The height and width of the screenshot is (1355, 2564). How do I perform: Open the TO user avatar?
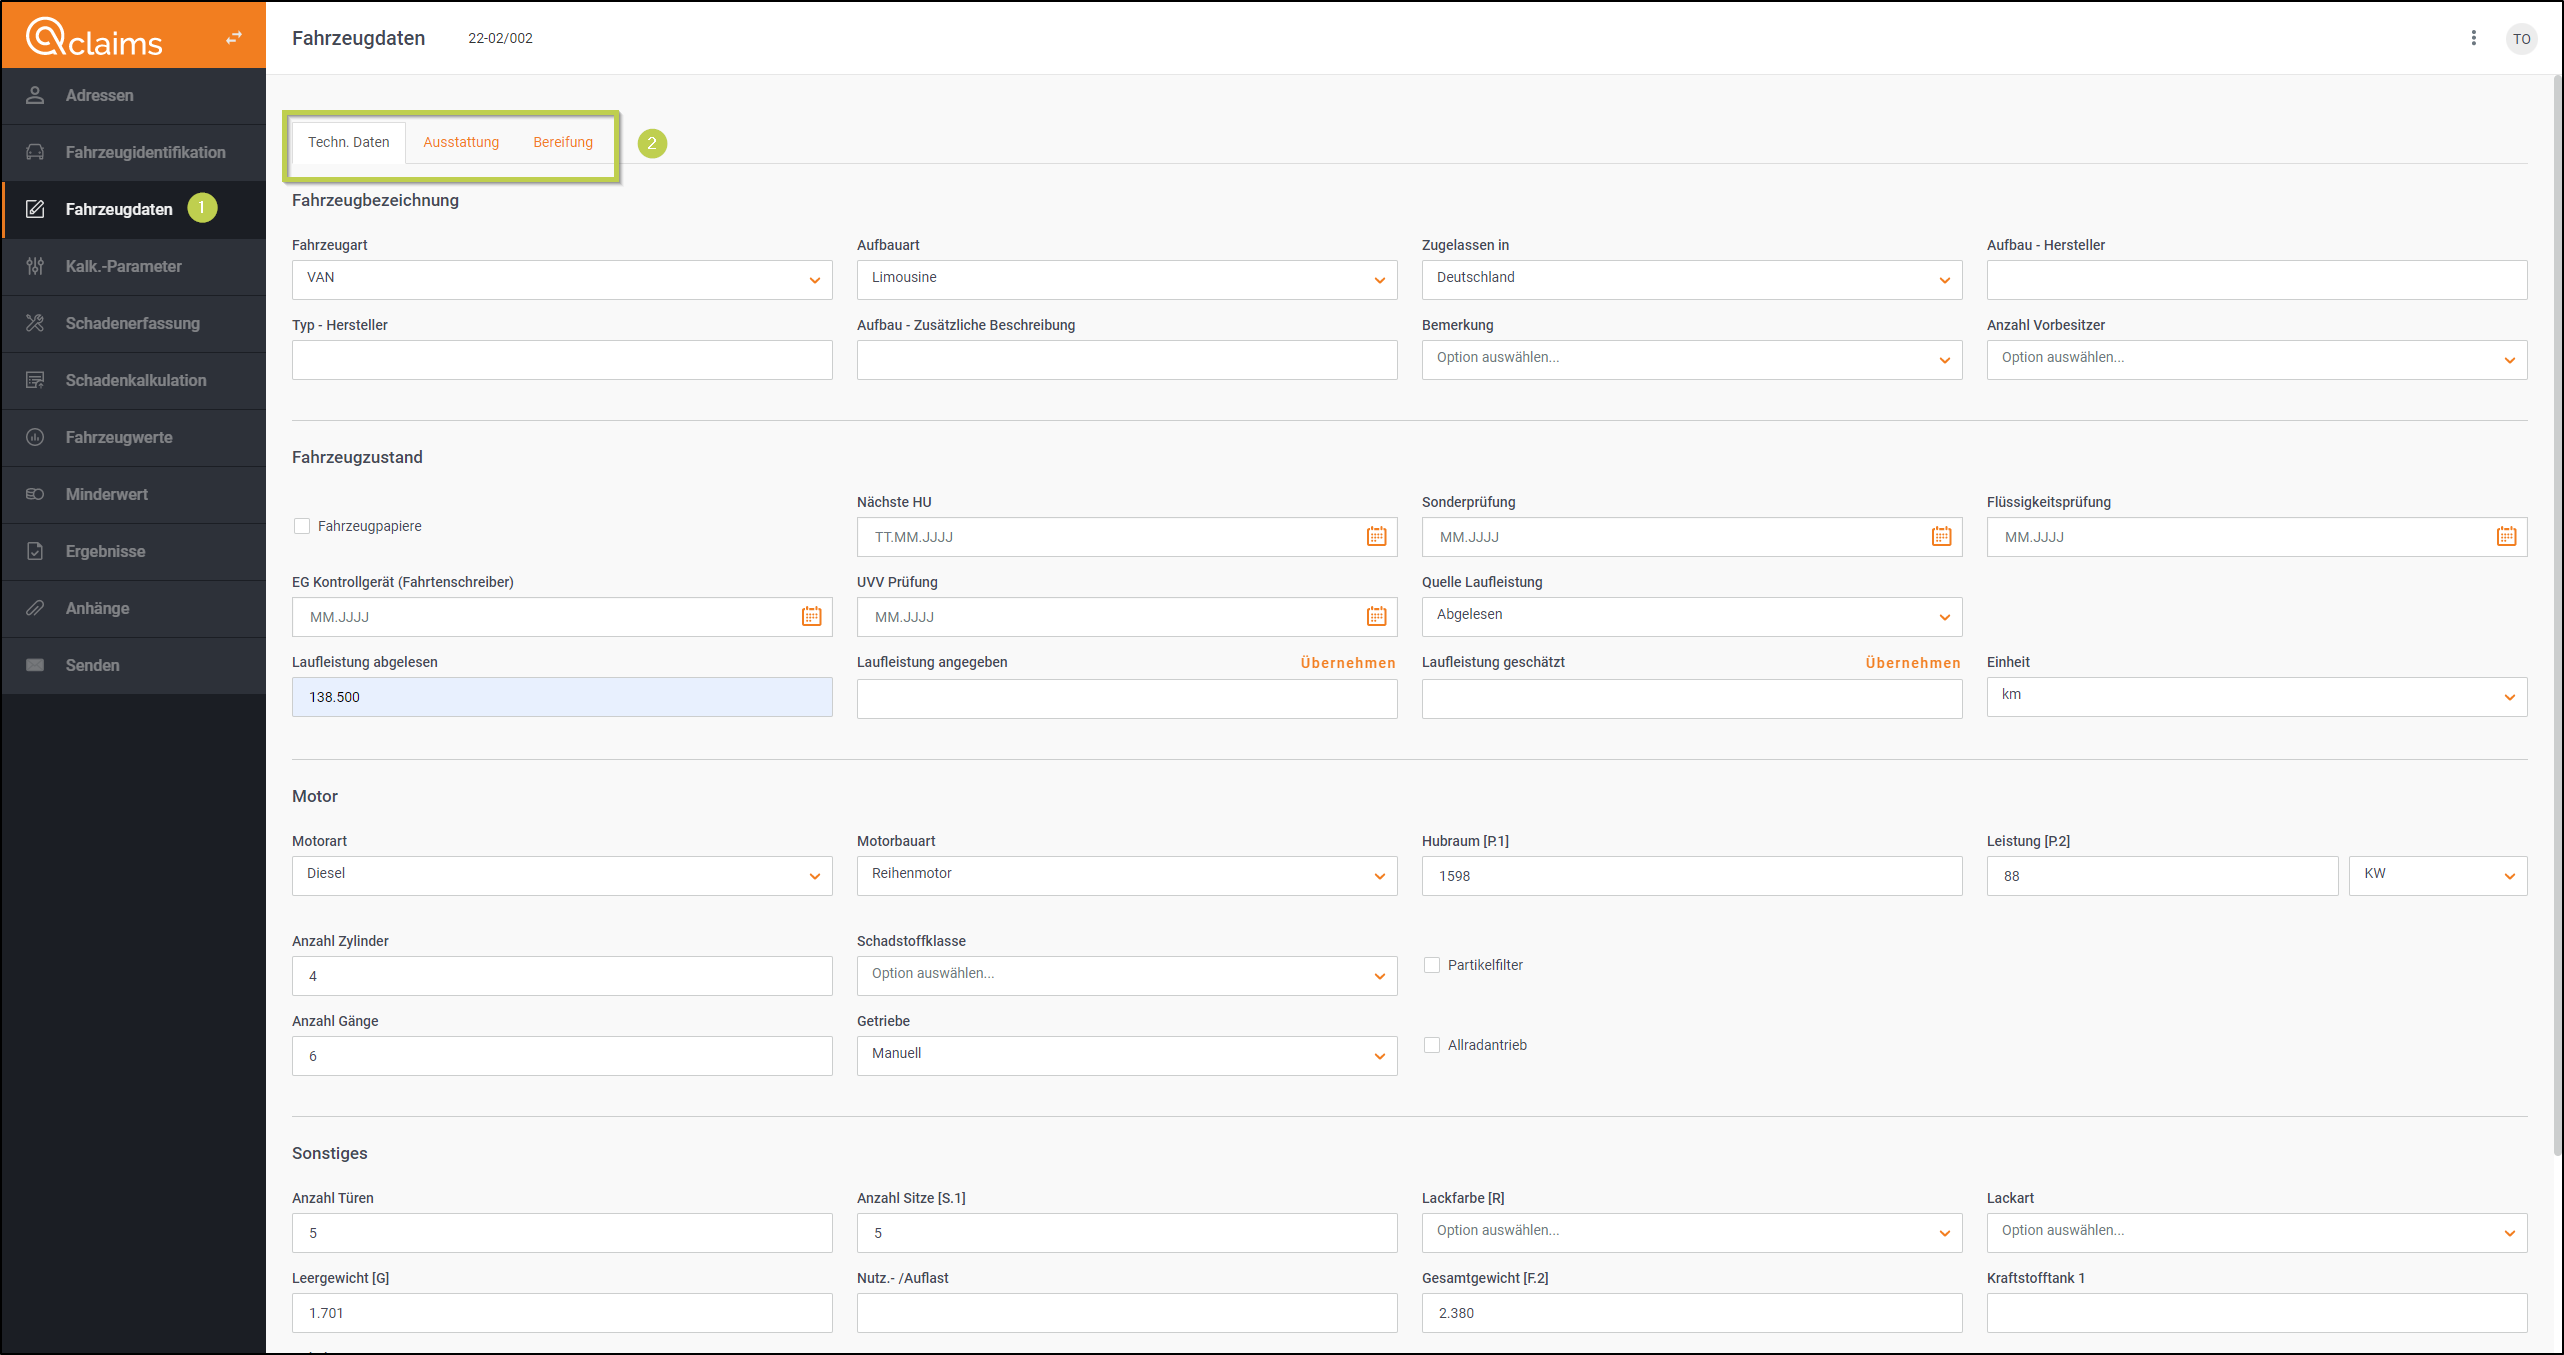pyautogui.click(x=2521, y=39)
